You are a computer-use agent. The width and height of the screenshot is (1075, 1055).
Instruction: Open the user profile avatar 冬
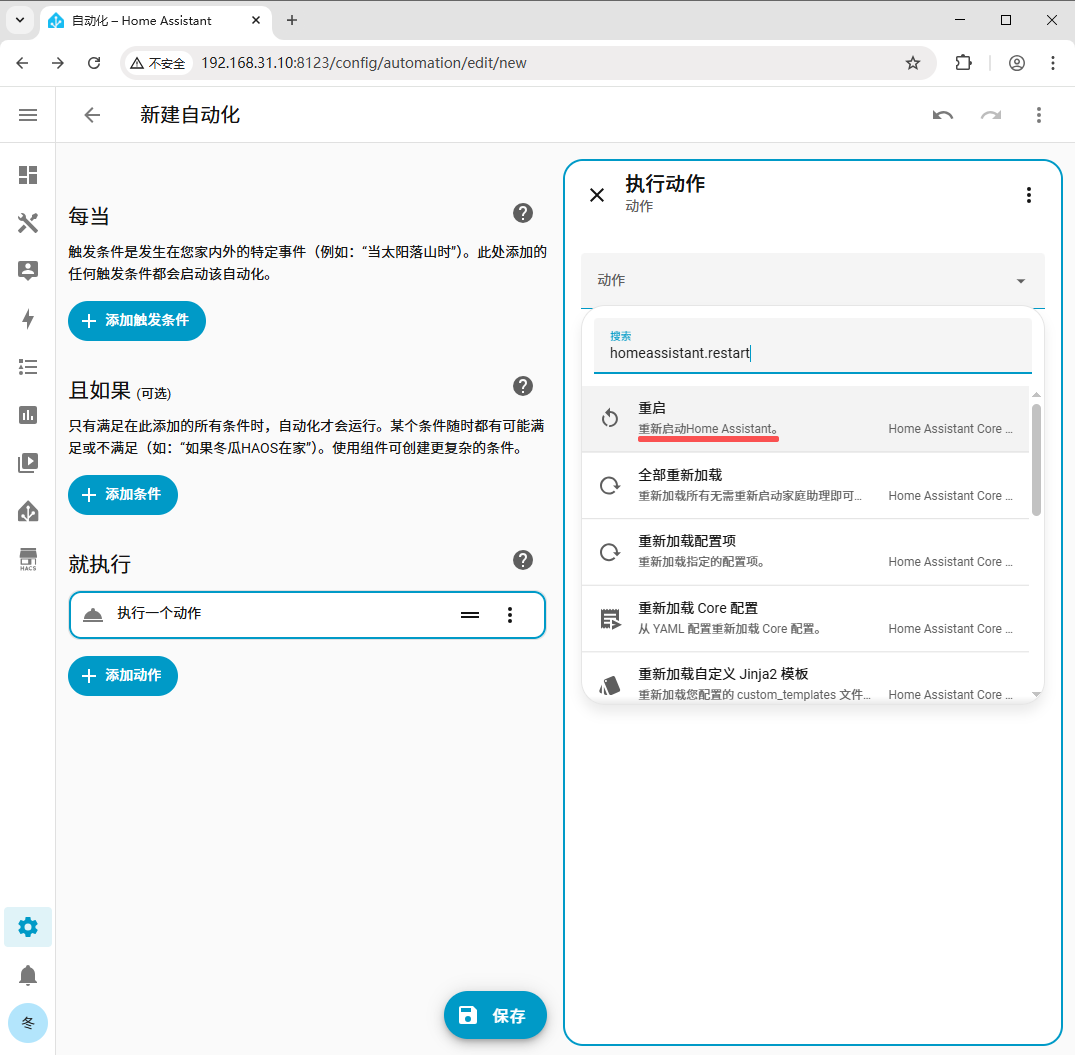[x=27, y=1023]
